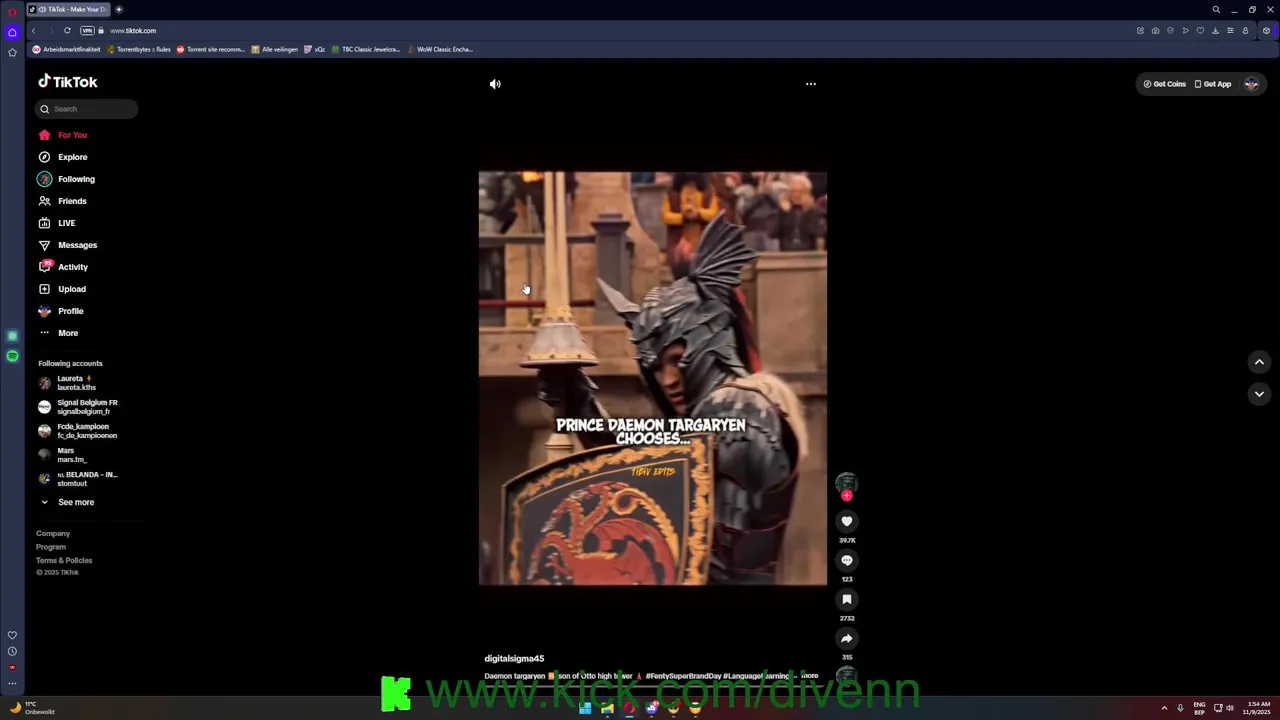
Task: Open followed account Fcde_kampioenen
Action: (78, 431)
